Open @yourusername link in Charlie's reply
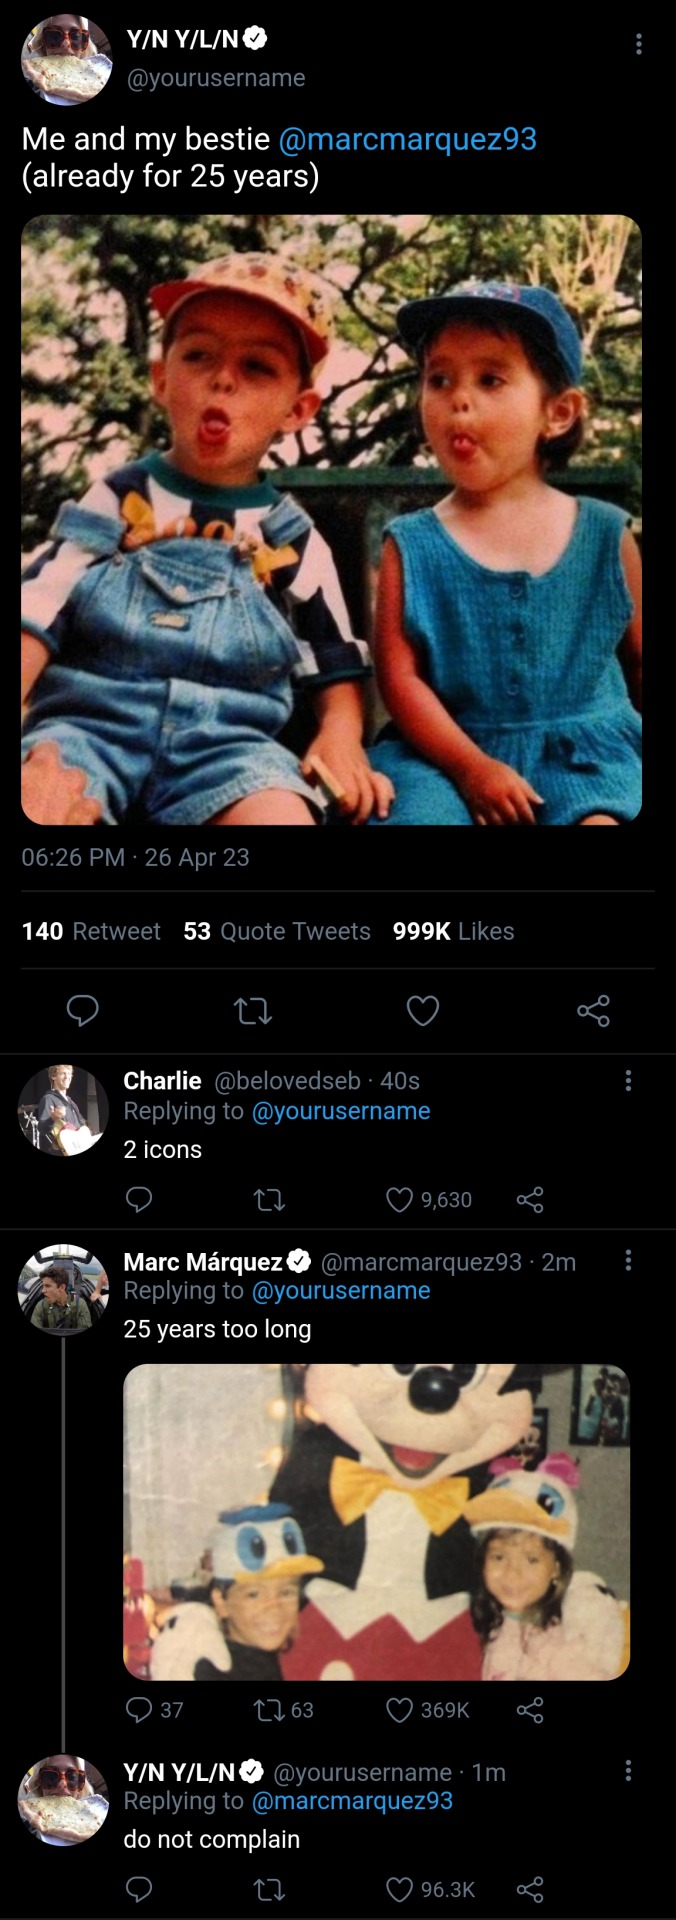This screenshot has width=676, height=1920. pos(341,1111)
